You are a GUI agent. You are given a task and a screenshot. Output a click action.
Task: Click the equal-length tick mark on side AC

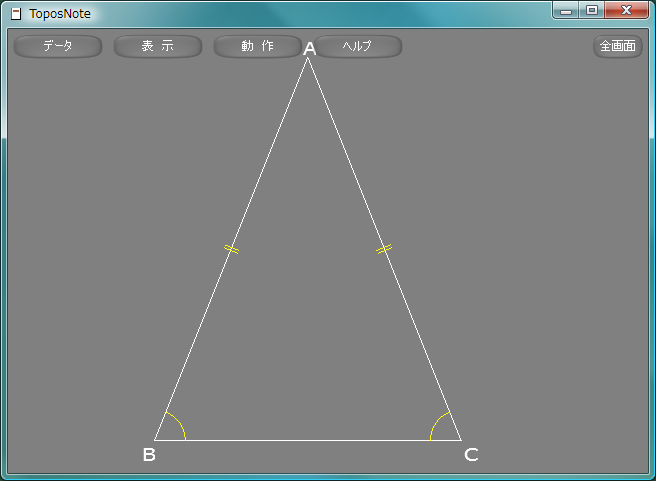pos(384,249)
